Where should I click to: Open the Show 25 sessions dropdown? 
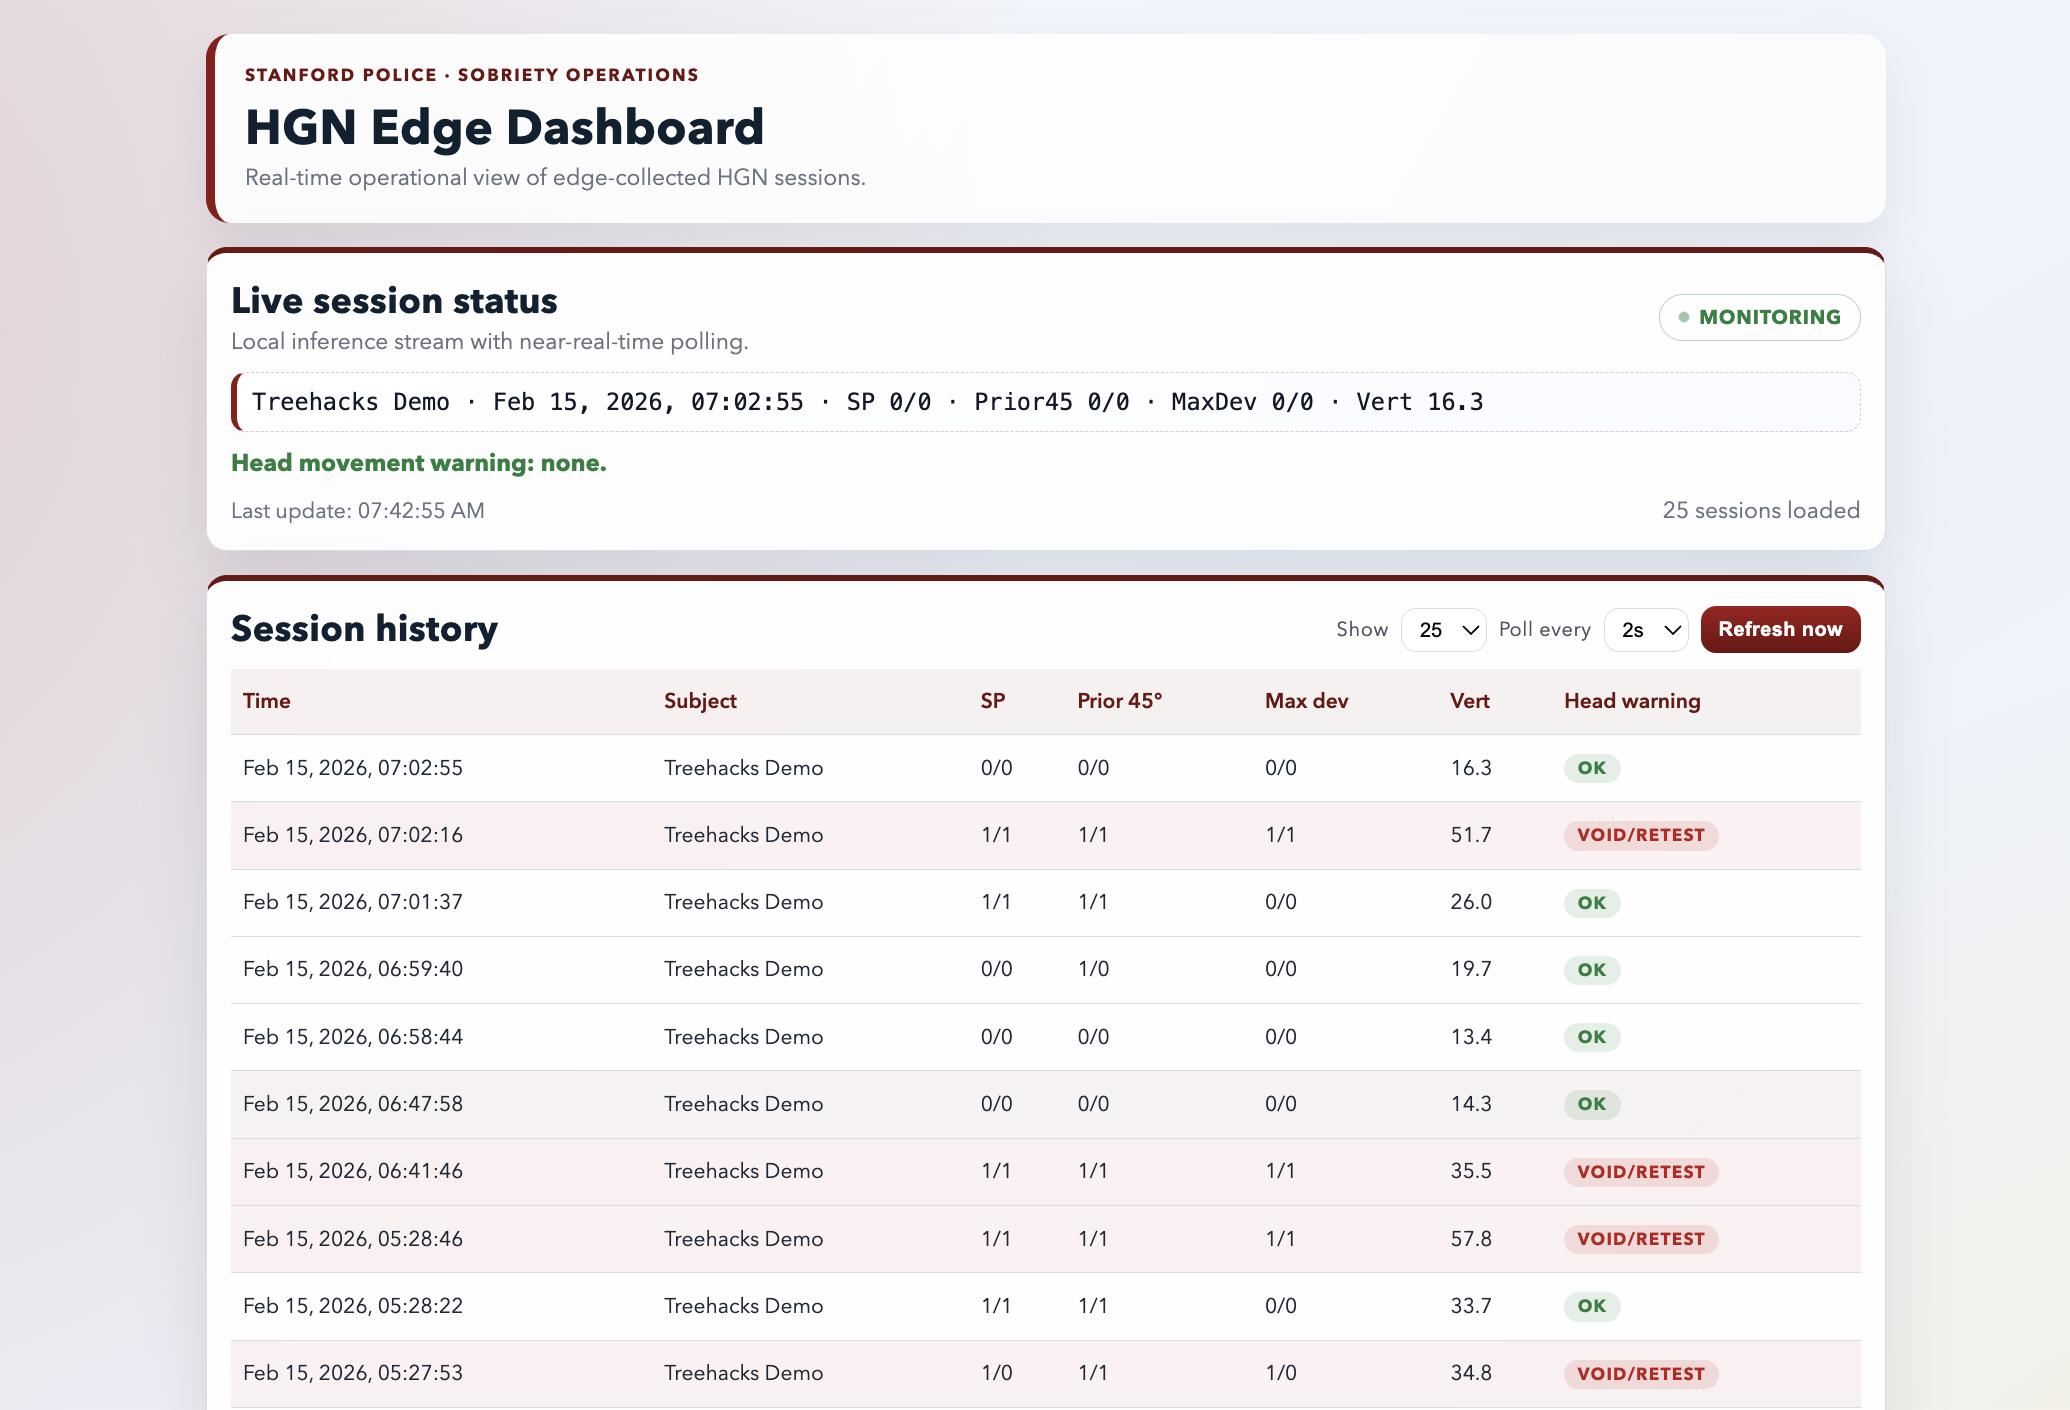[x=1443, y=630]
